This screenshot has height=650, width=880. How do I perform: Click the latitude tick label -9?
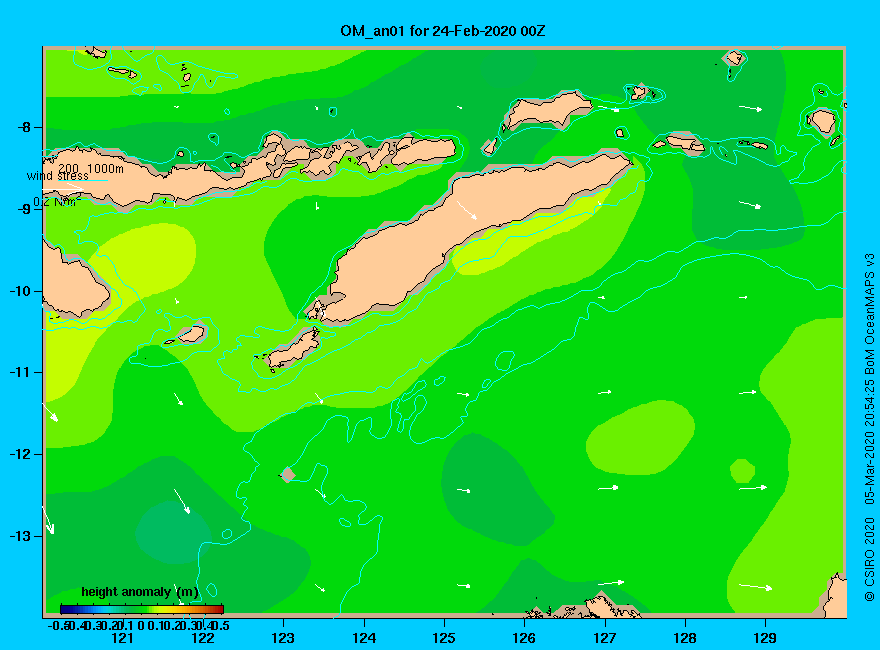click(x=24, y=209)
